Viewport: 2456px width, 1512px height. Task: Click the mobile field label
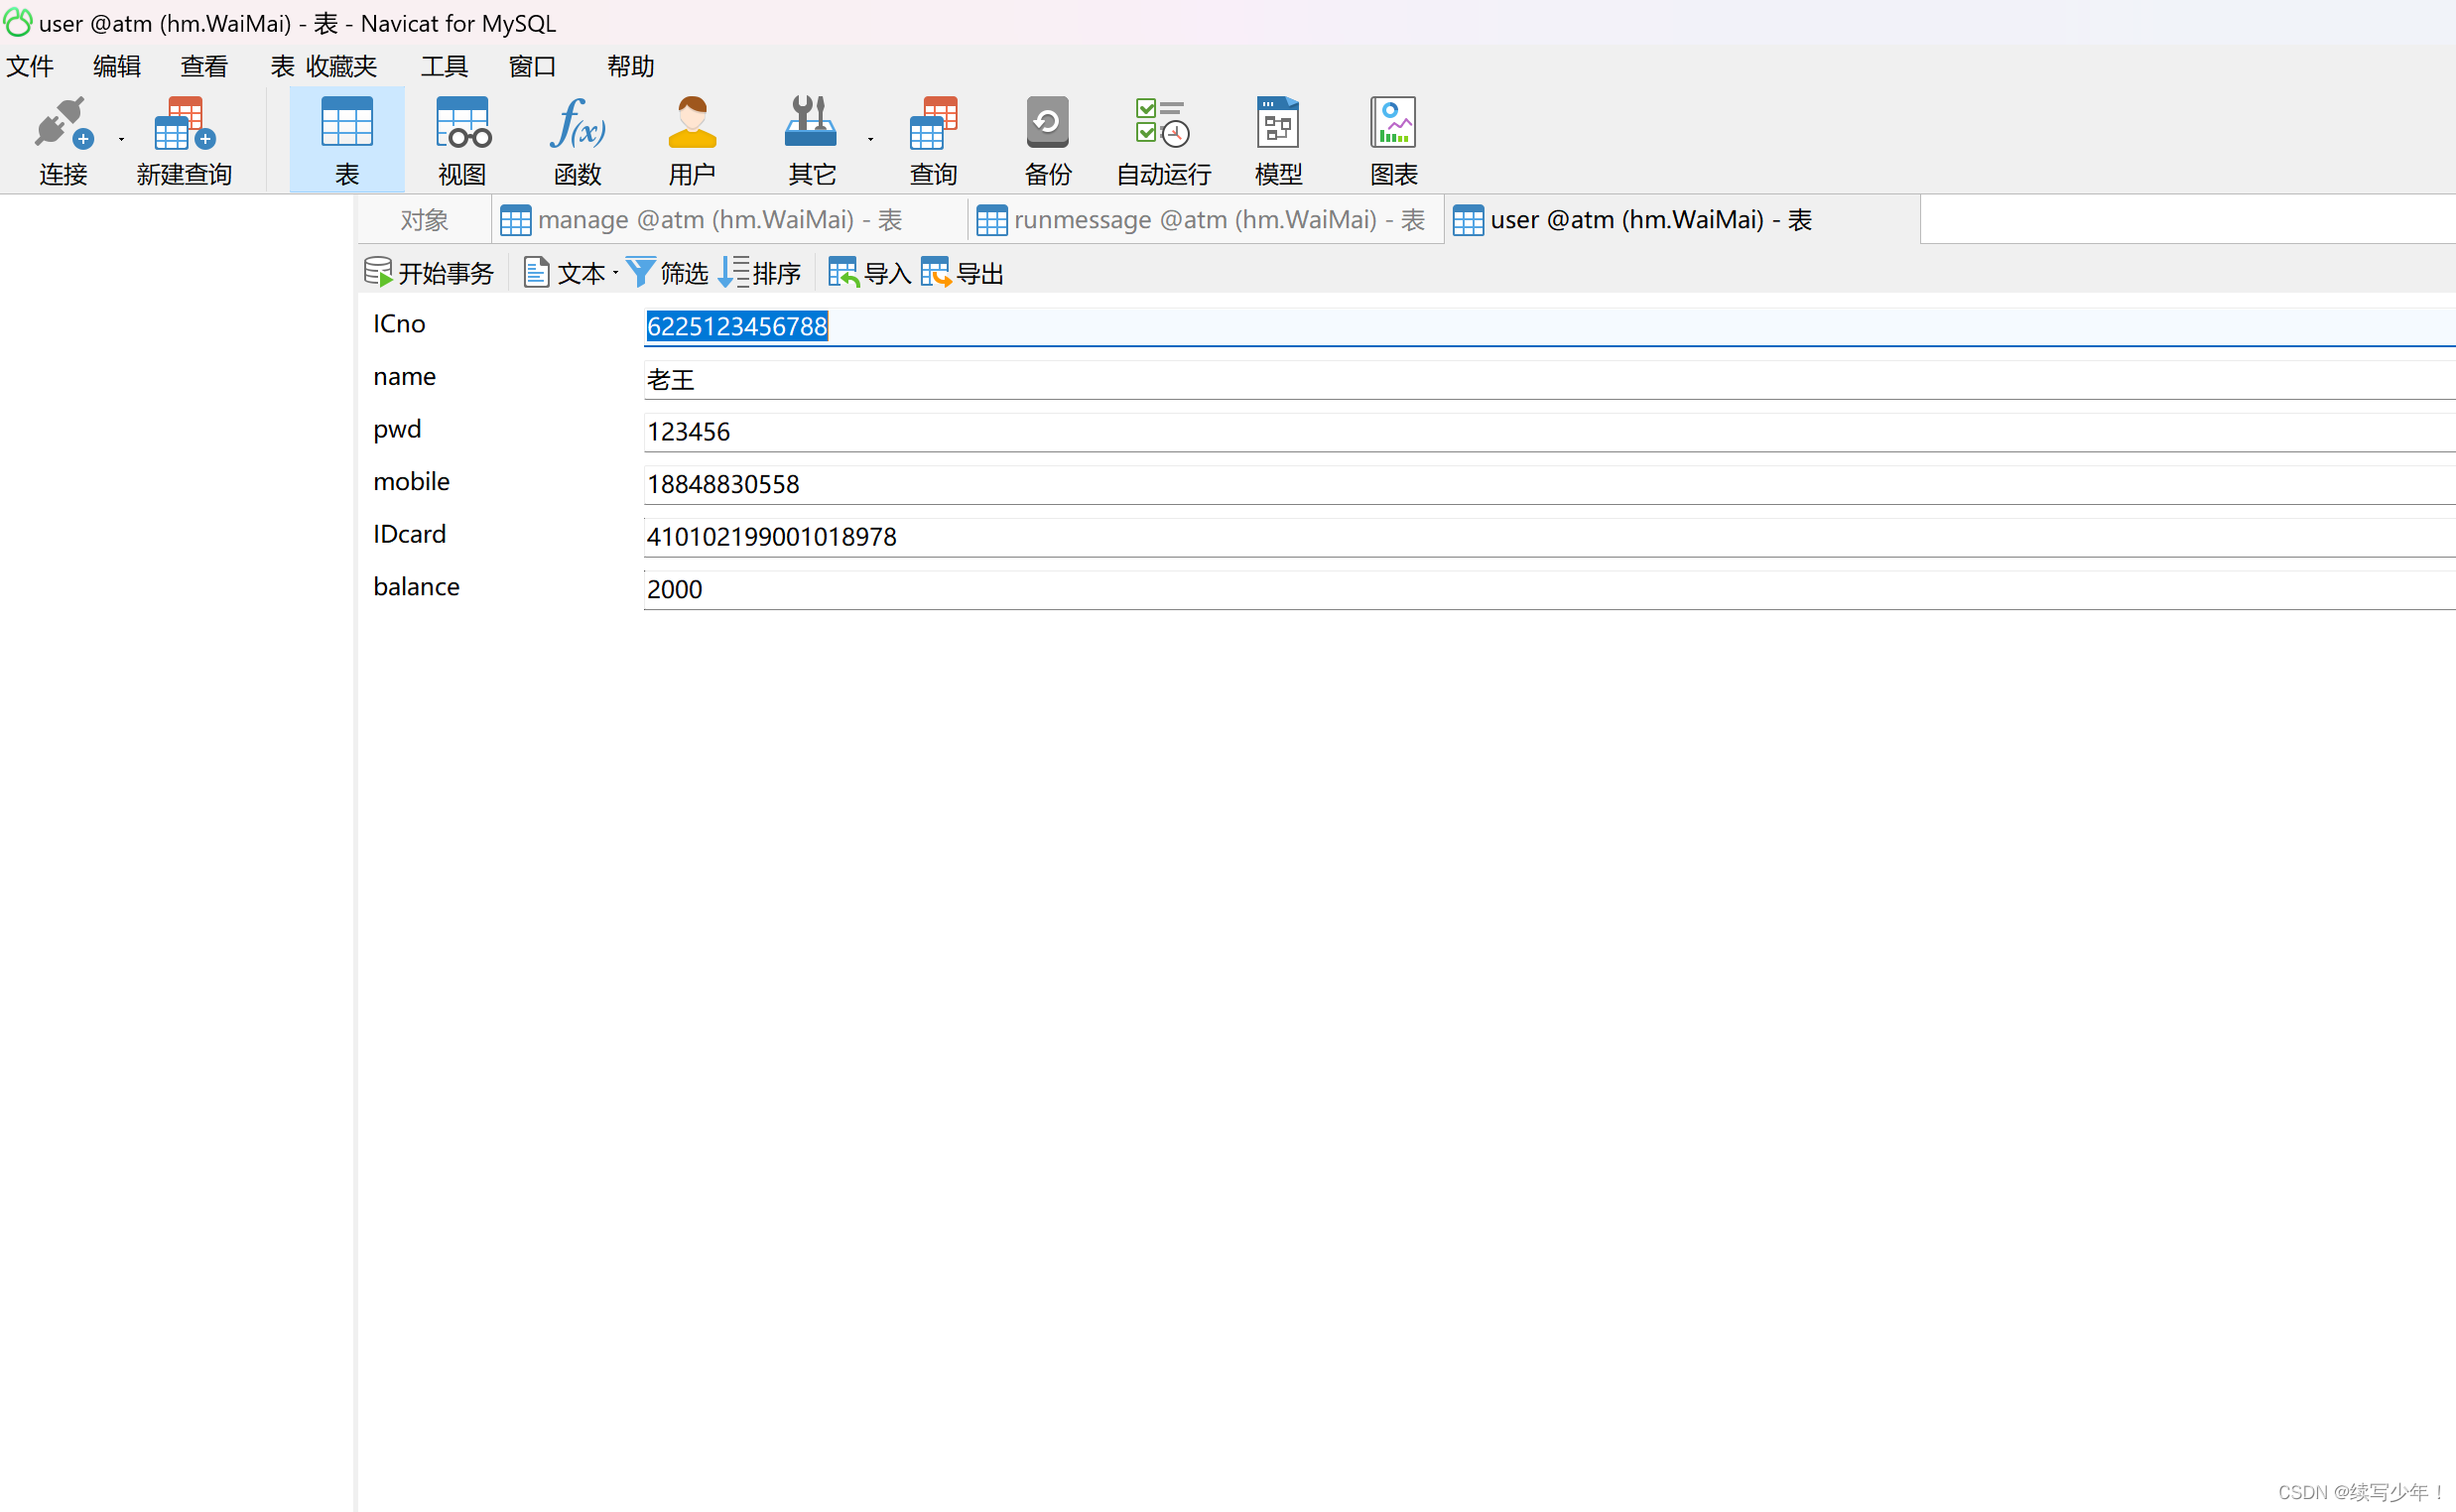(x=411, y=482)
